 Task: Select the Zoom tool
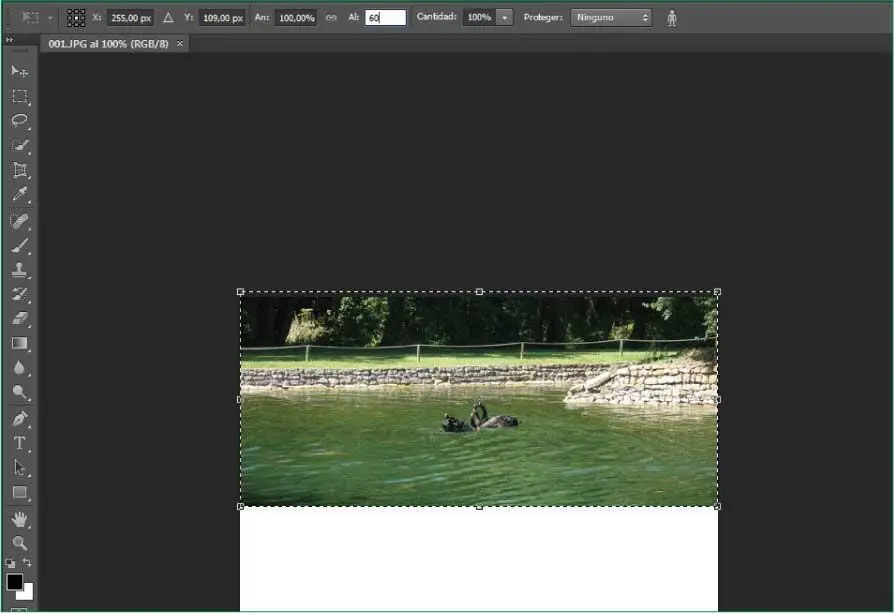pyautogui.click(x=19, y=543)
